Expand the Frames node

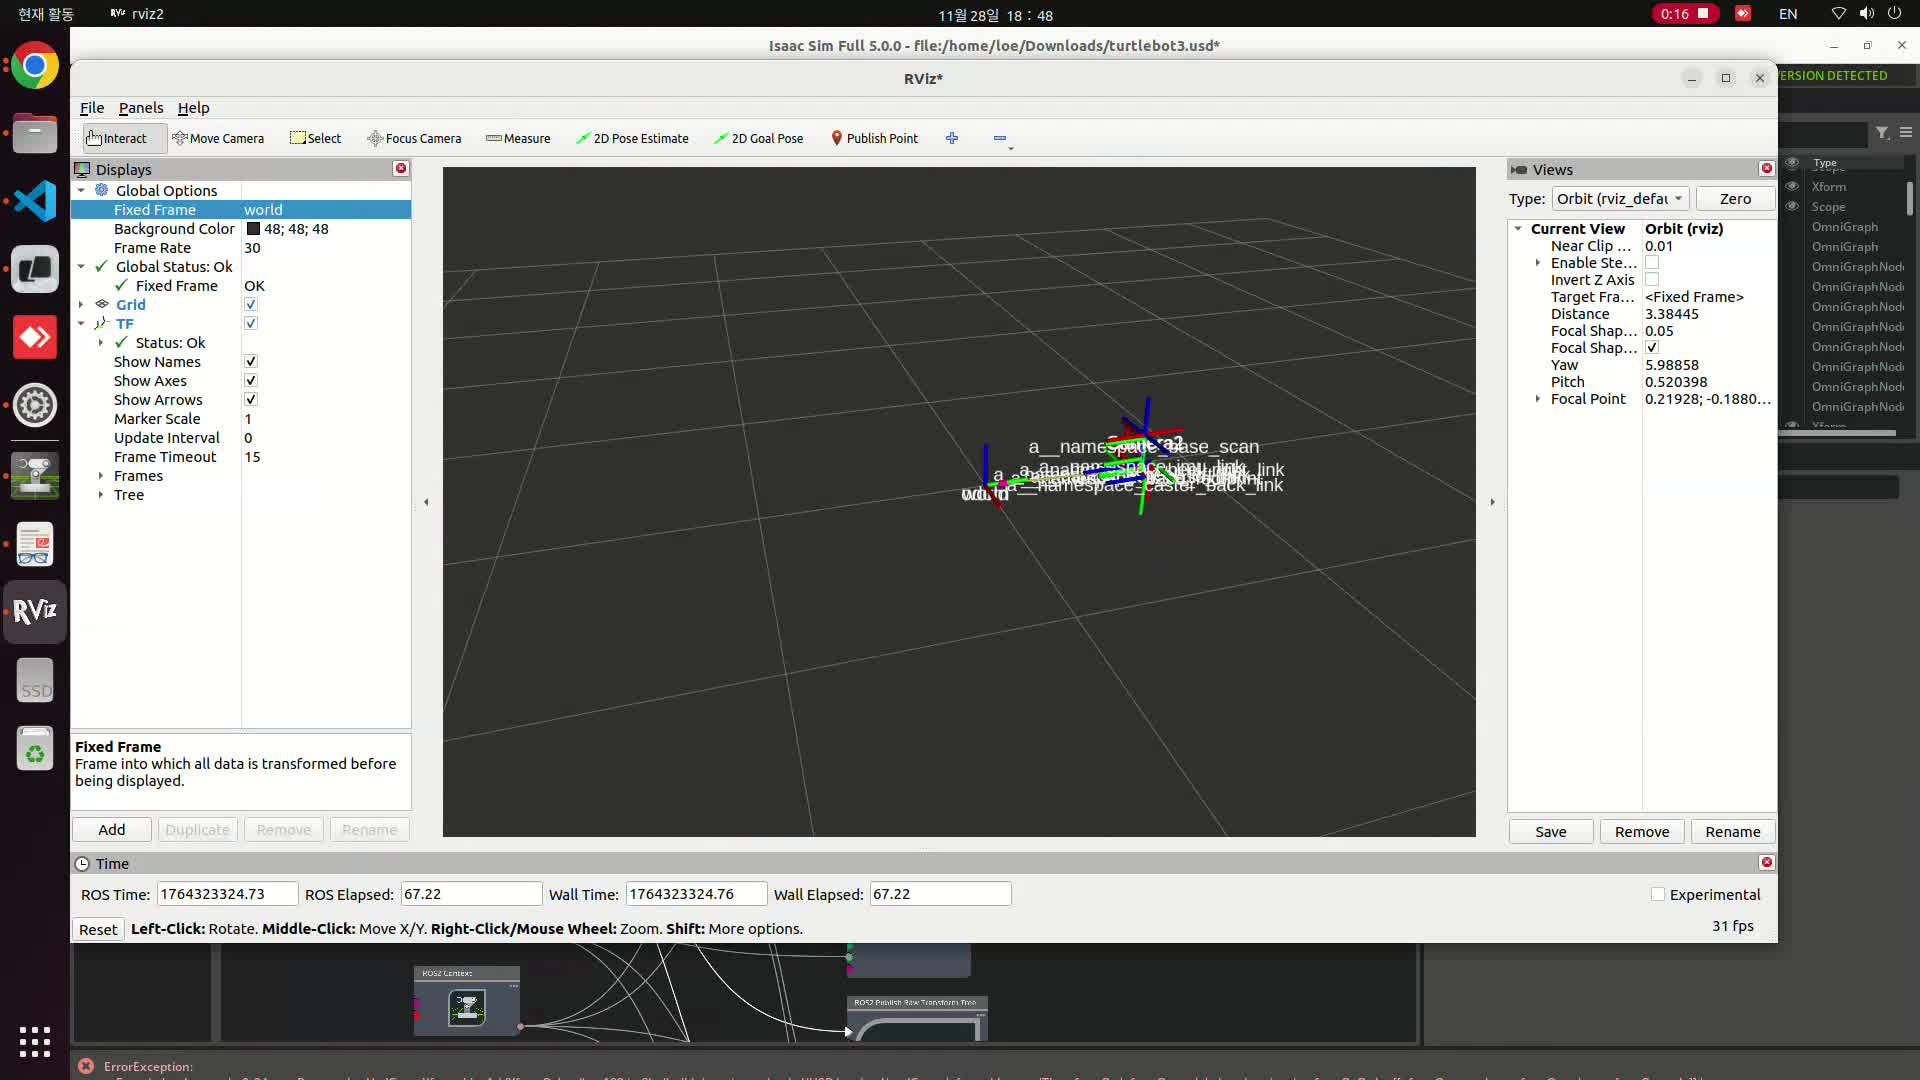click(x=101, y=476)
